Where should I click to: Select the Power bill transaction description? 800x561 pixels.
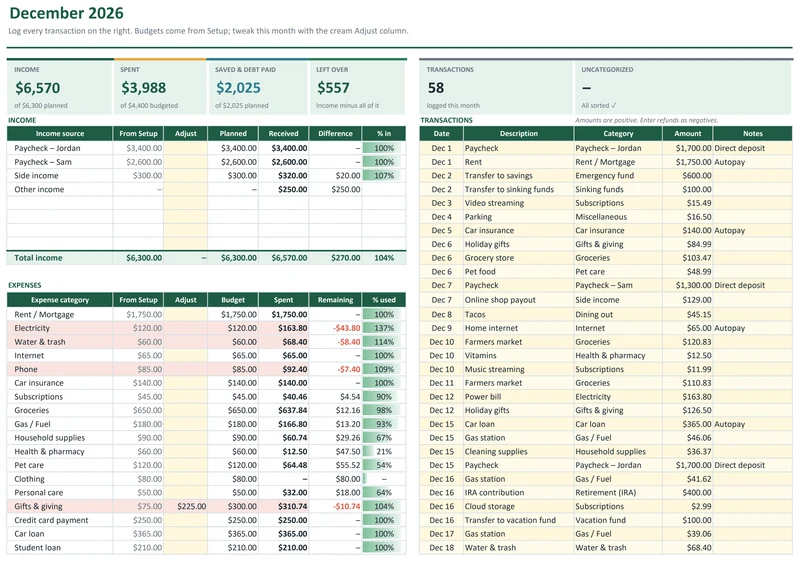(518, 397)
